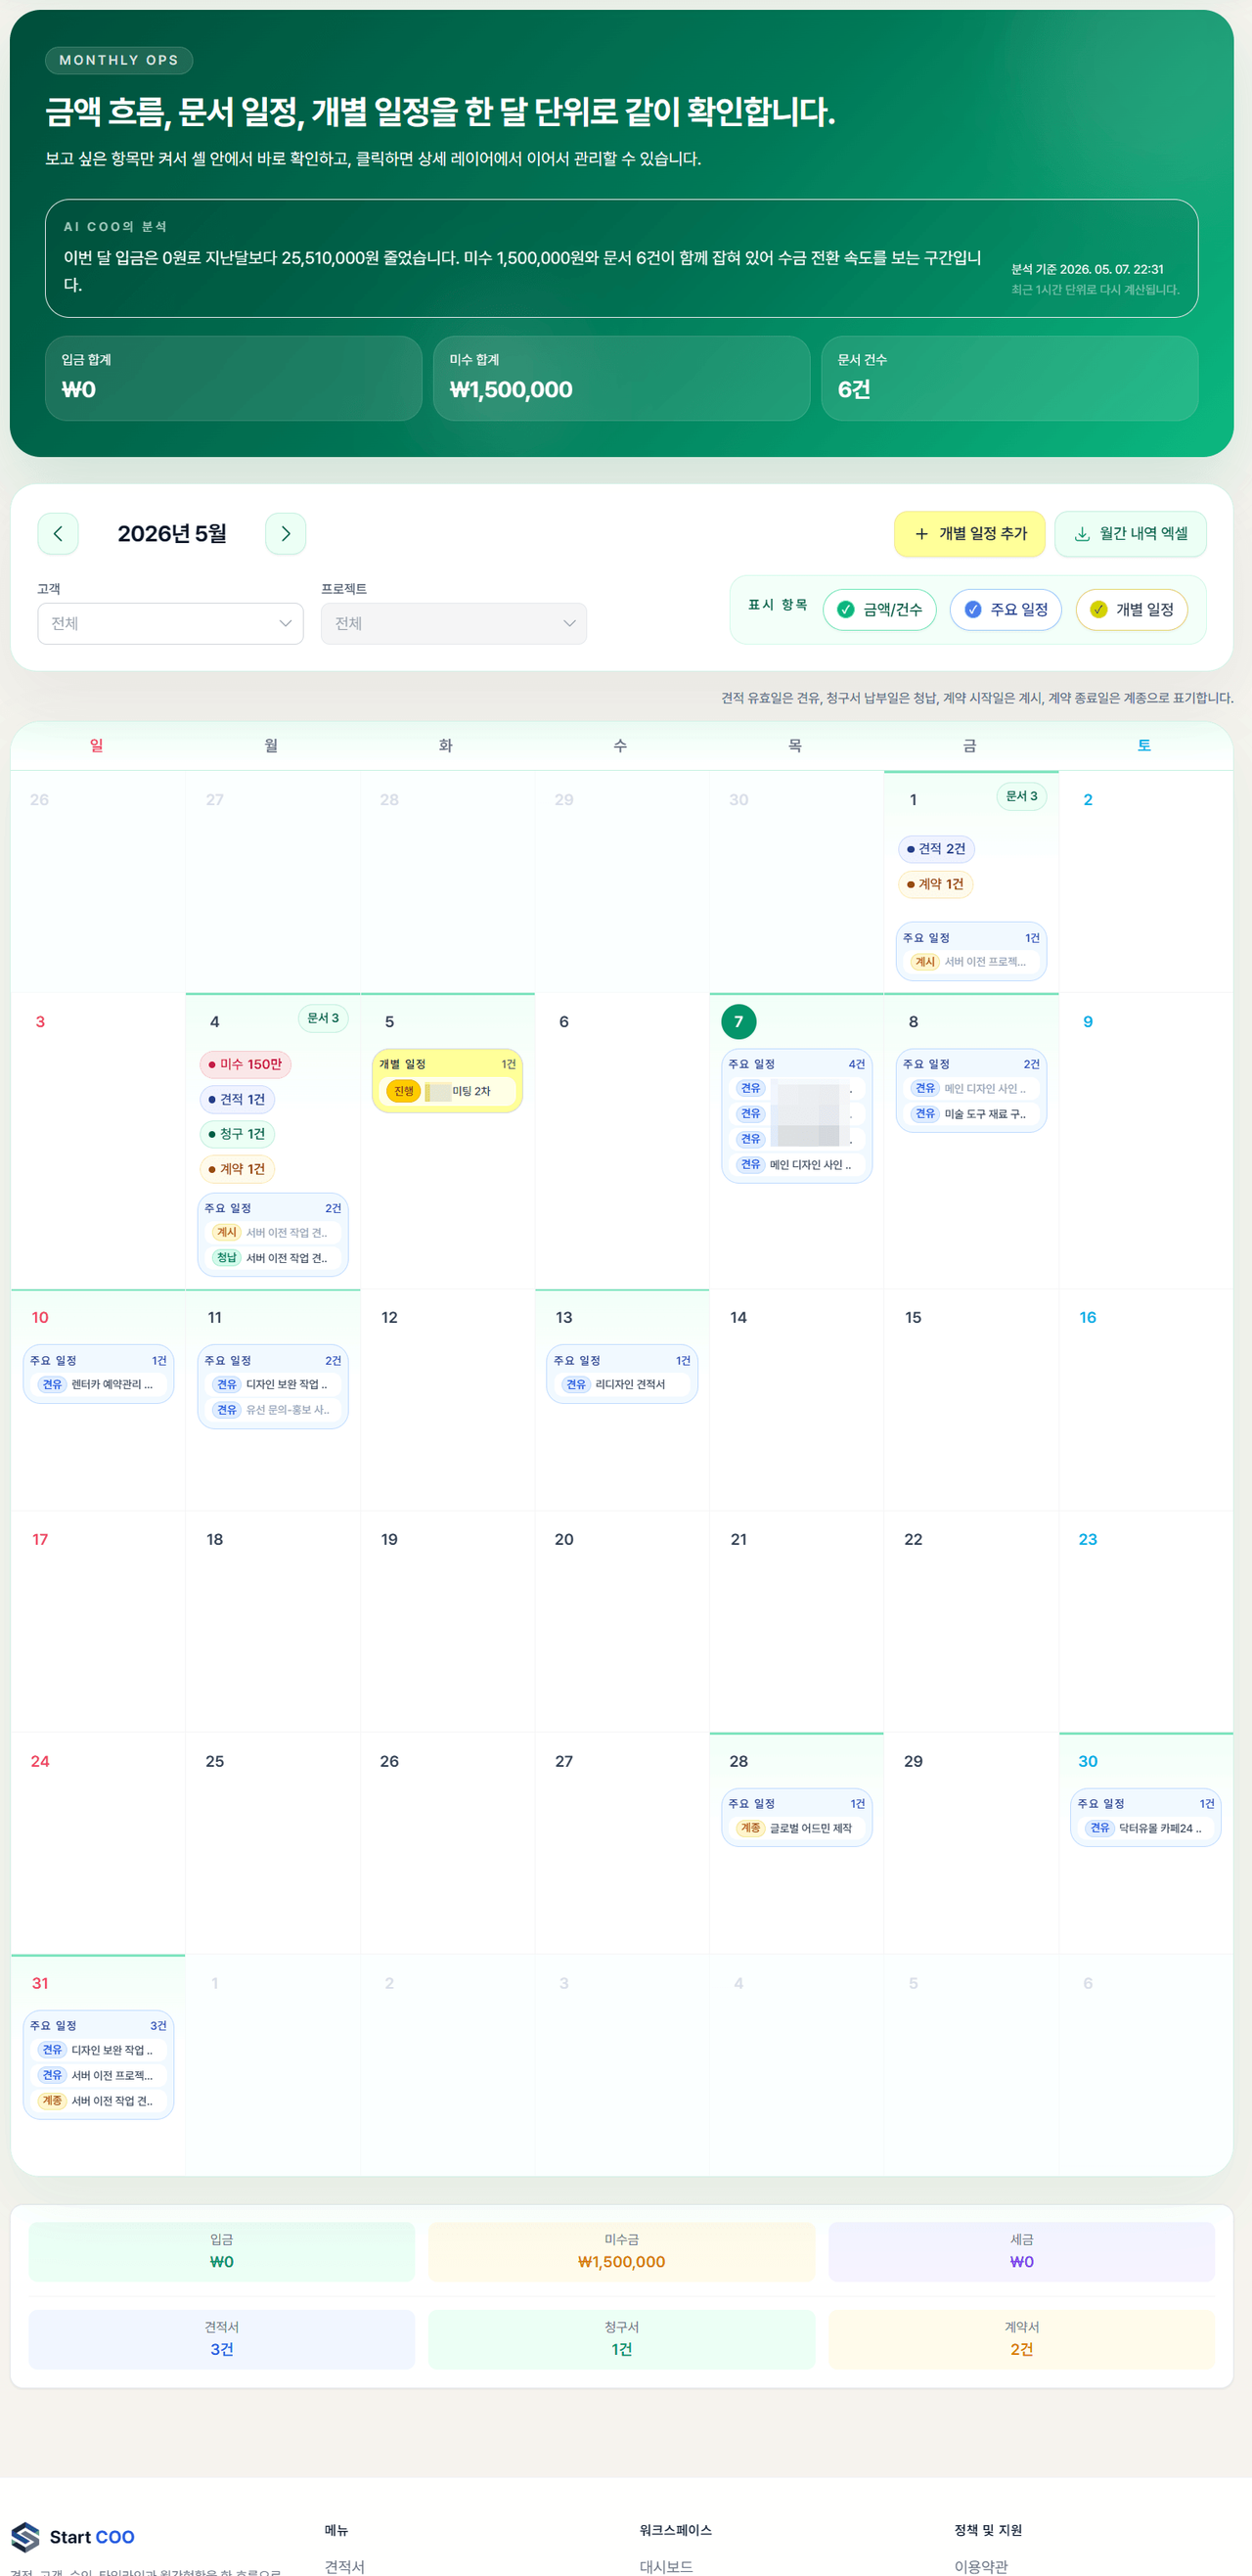Open the 고객 dropdown

pos(171,624)
